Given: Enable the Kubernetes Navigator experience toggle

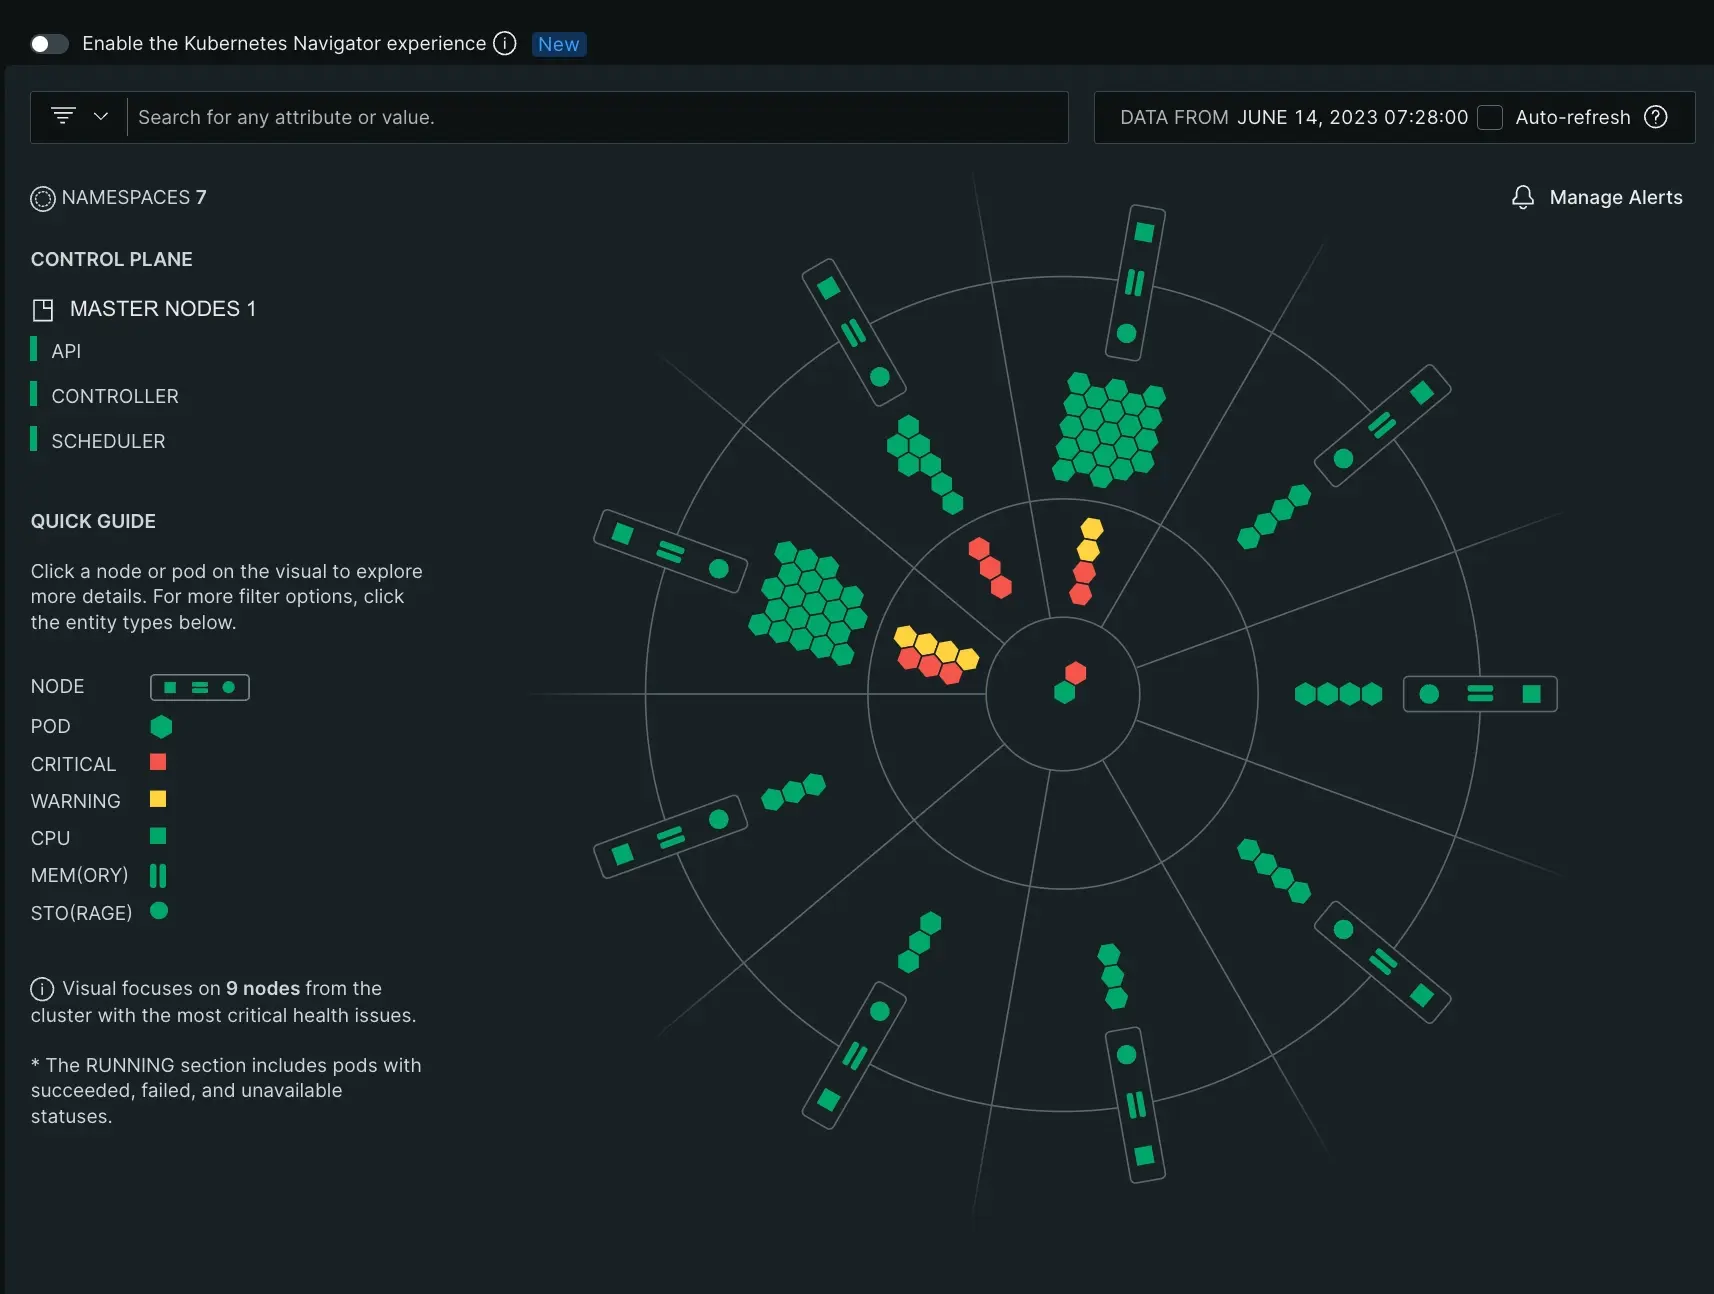Looking at the screenshot, I should click(x=49, y=44).
